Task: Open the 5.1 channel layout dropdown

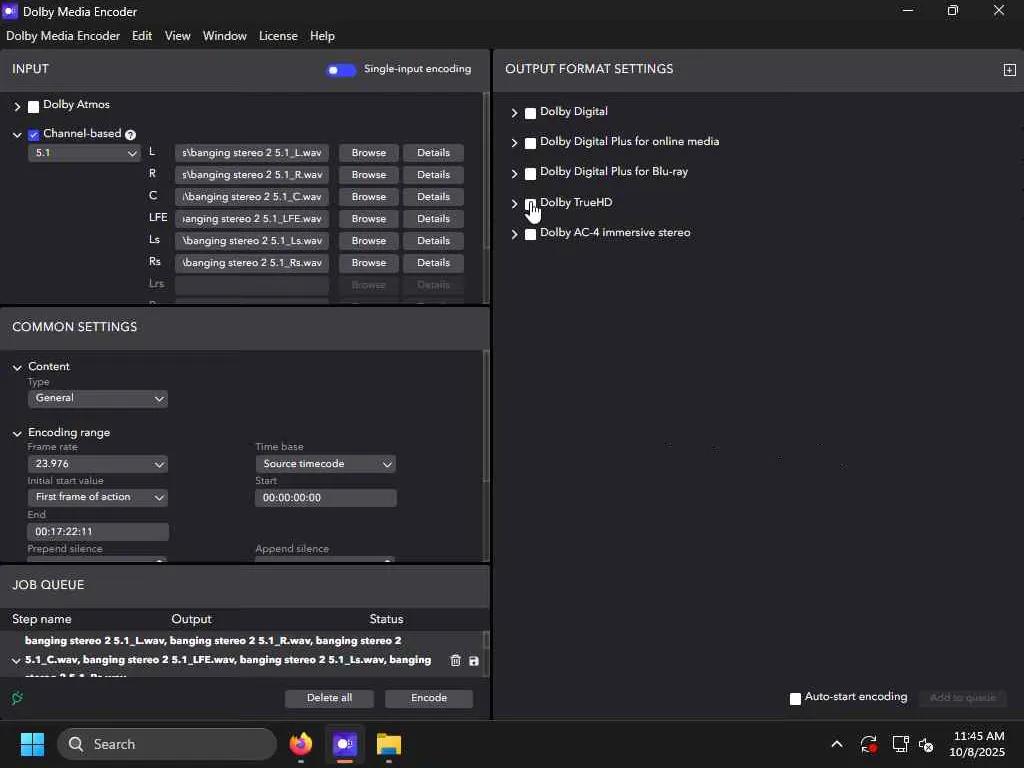Action: [84, 153]
